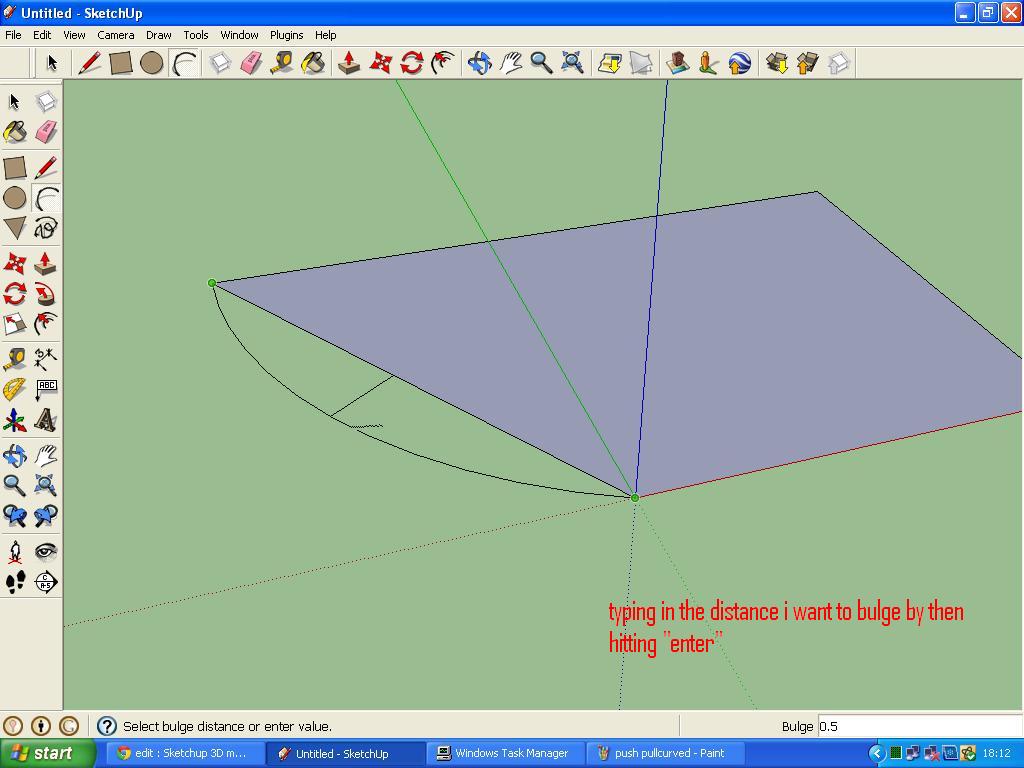The width and height of the screenshot is (1024, 768).
Task: Open the Camera menu
Action: click(116, 35)
